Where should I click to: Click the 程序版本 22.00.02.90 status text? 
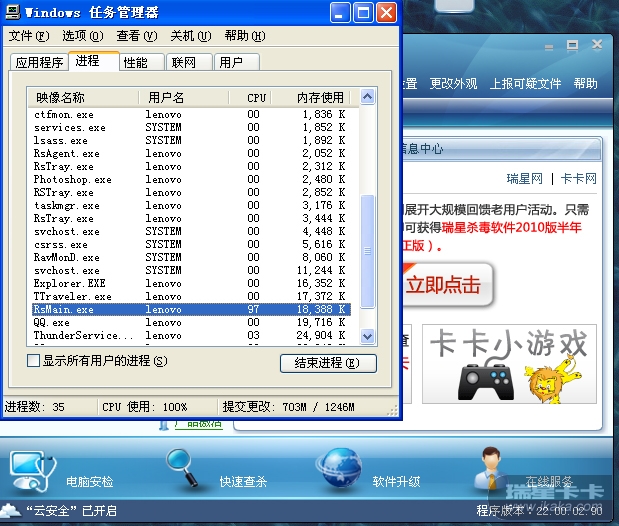point(539,511)
